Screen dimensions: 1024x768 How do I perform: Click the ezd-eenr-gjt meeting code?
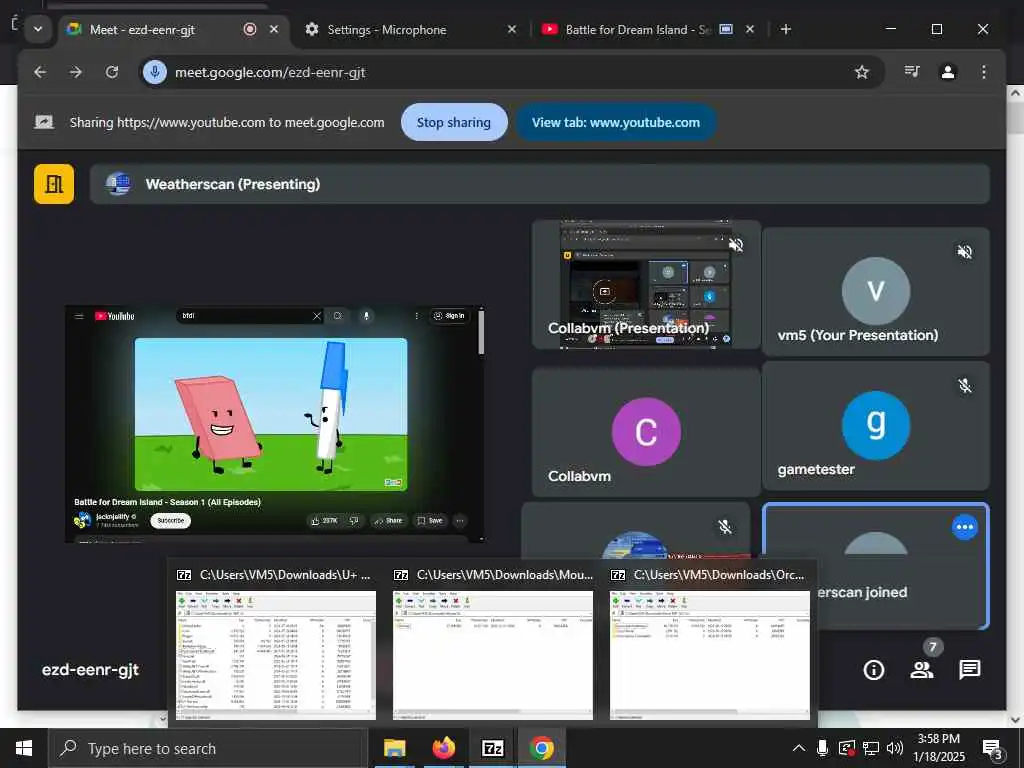pyautogui.click(x=90, y=670)
